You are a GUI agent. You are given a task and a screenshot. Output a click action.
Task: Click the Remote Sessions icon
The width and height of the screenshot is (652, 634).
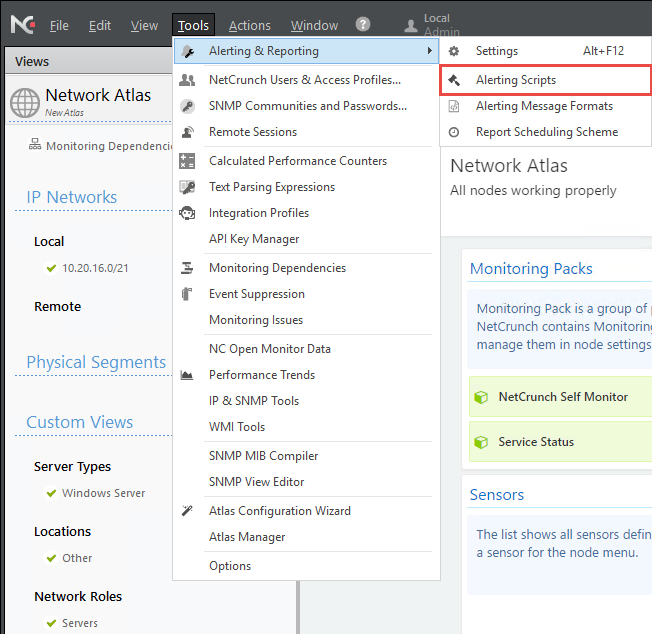click(188, 132)
